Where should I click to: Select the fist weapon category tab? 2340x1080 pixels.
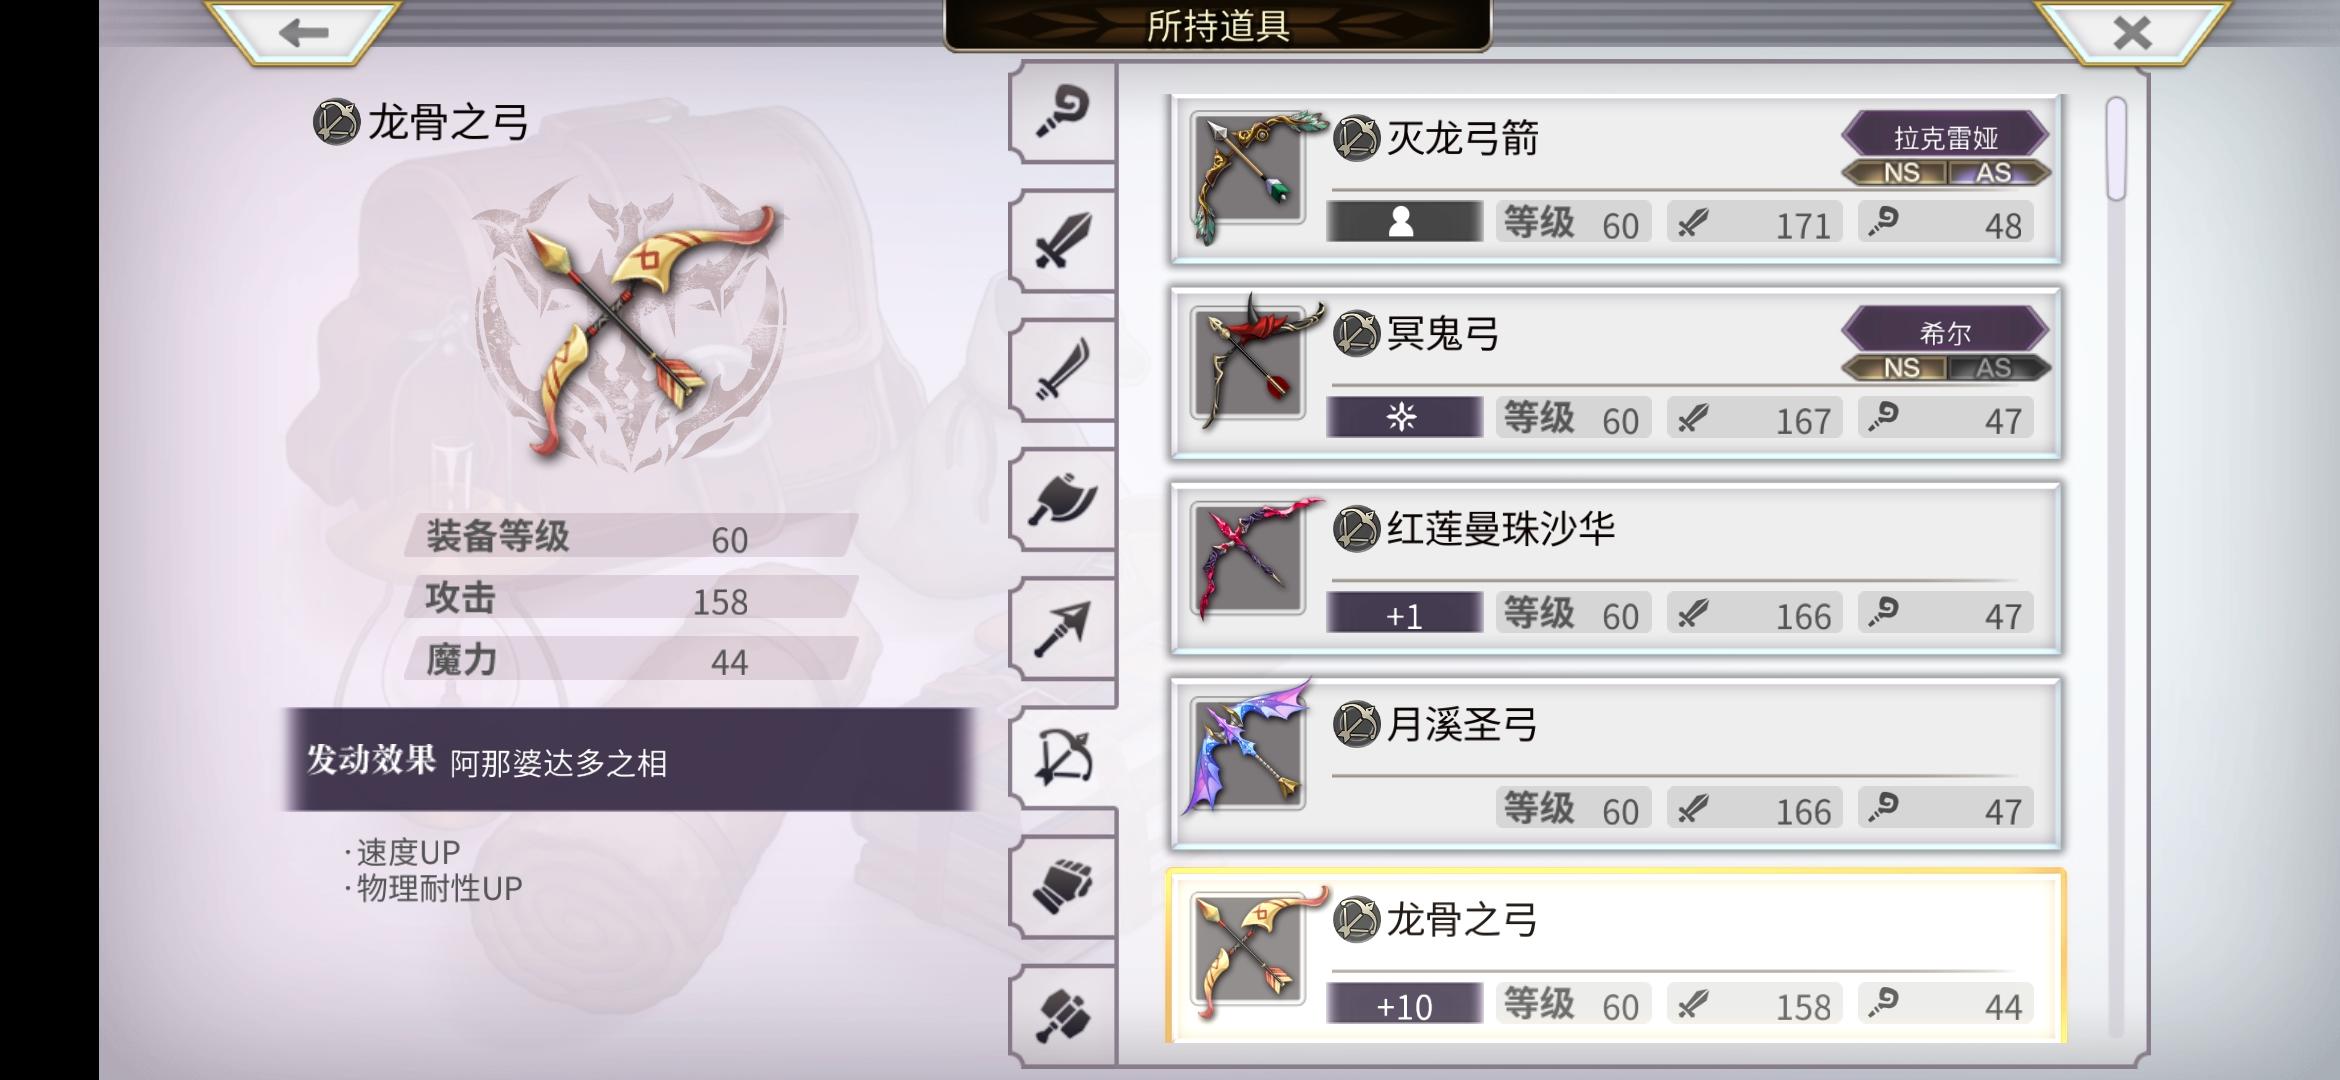click(1062, 886)
